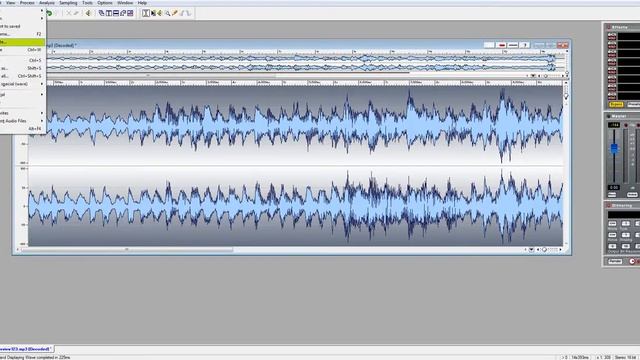This screenshot has width=640, height=360.
Task: Choose the Rename F2 menu entry
Action: [22, 34]
